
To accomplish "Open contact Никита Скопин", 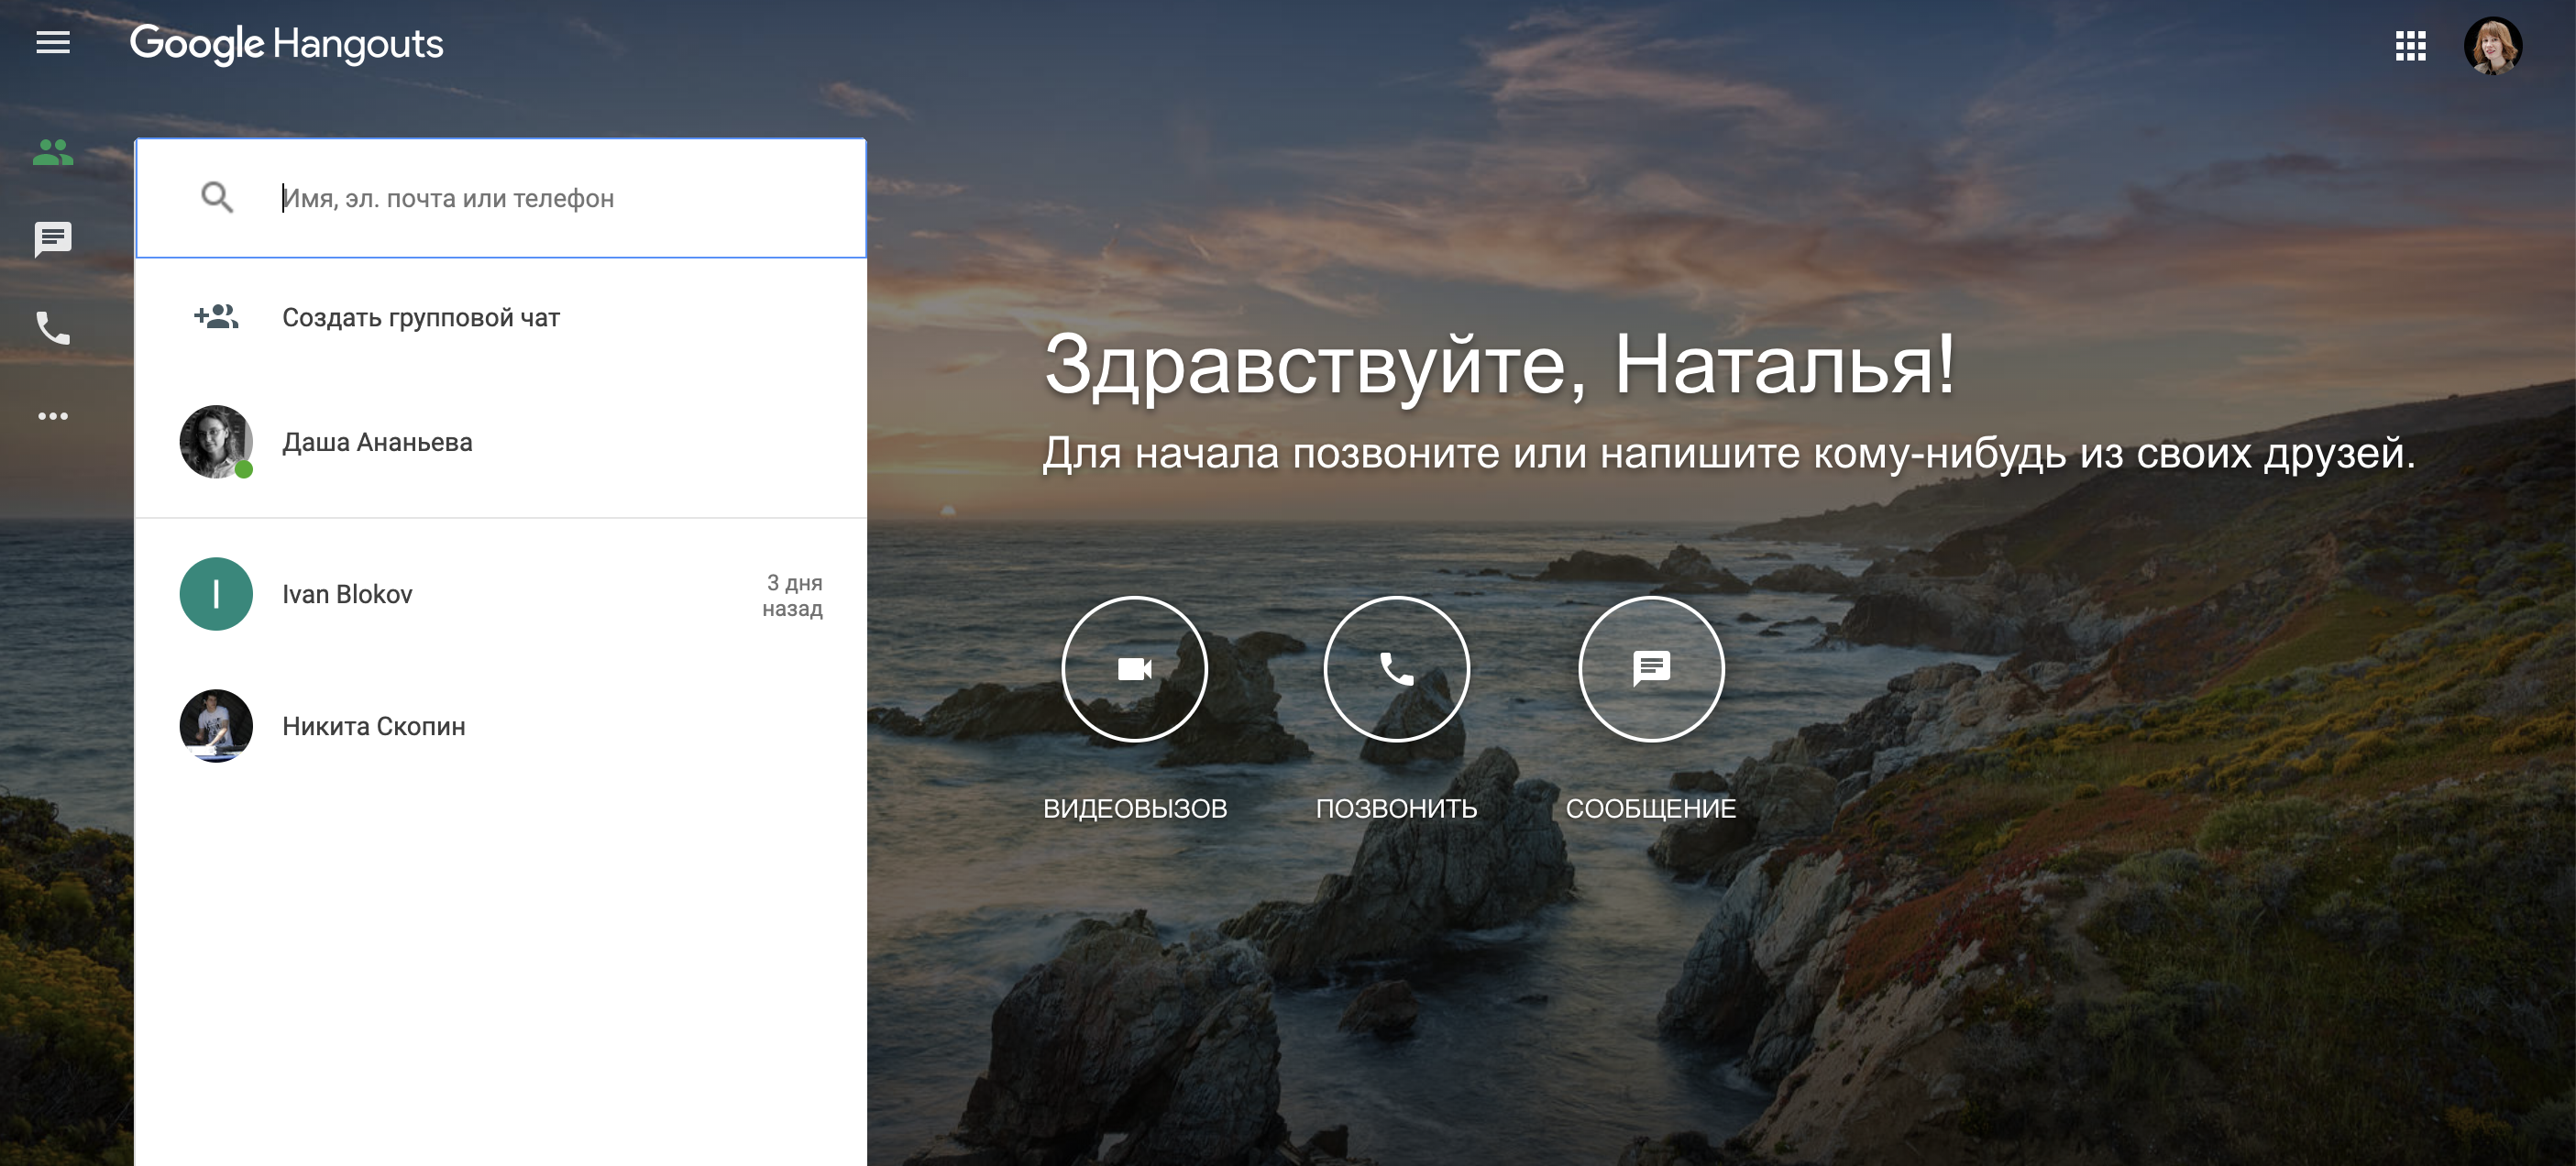I will [x=373, y=726].
